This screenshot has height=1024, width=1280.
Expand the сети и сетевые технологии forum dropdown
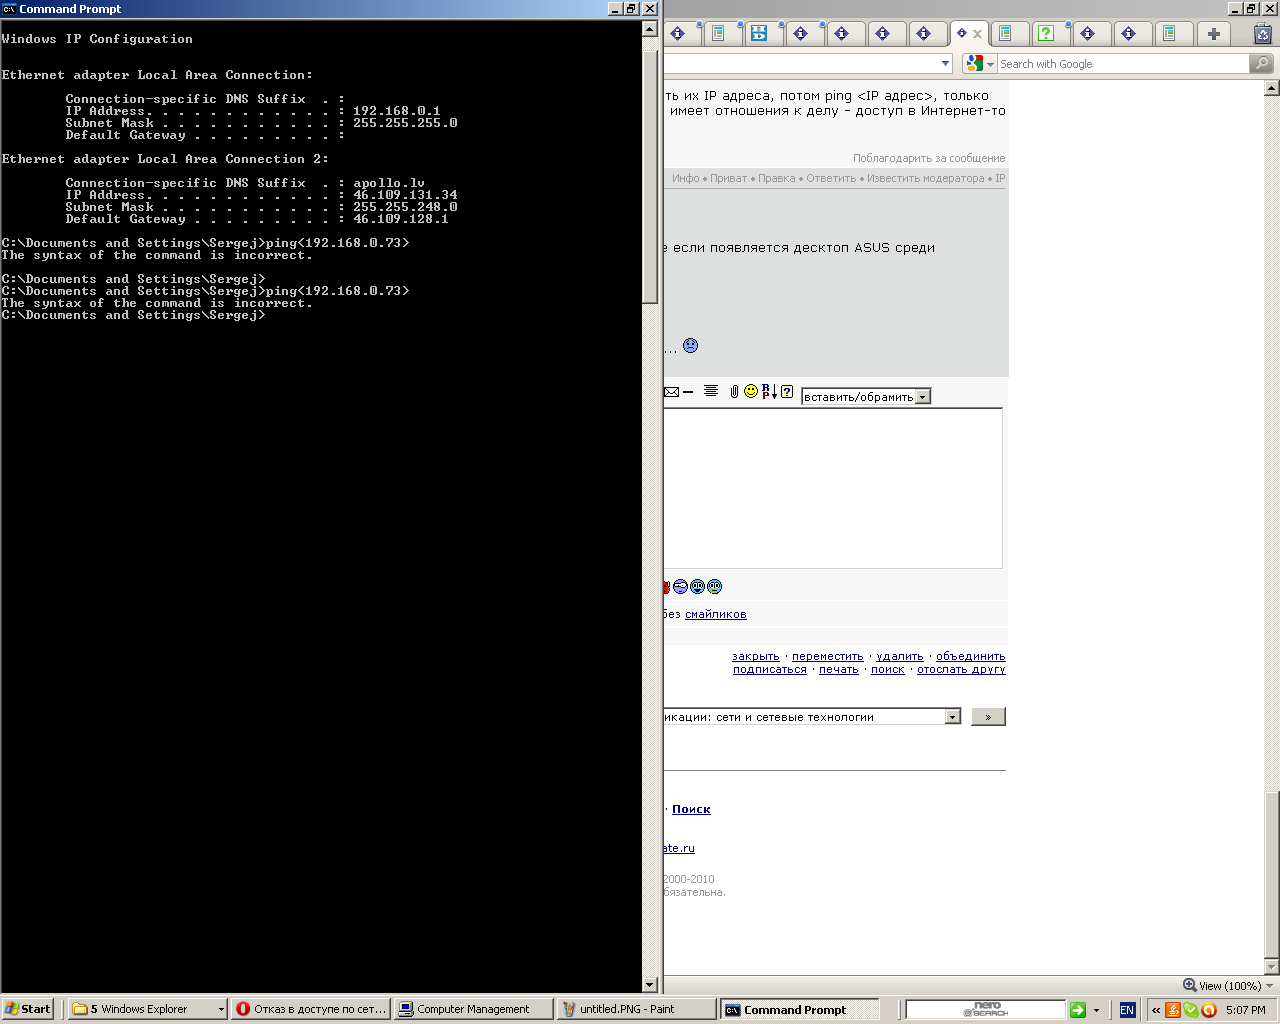(952, 717)
